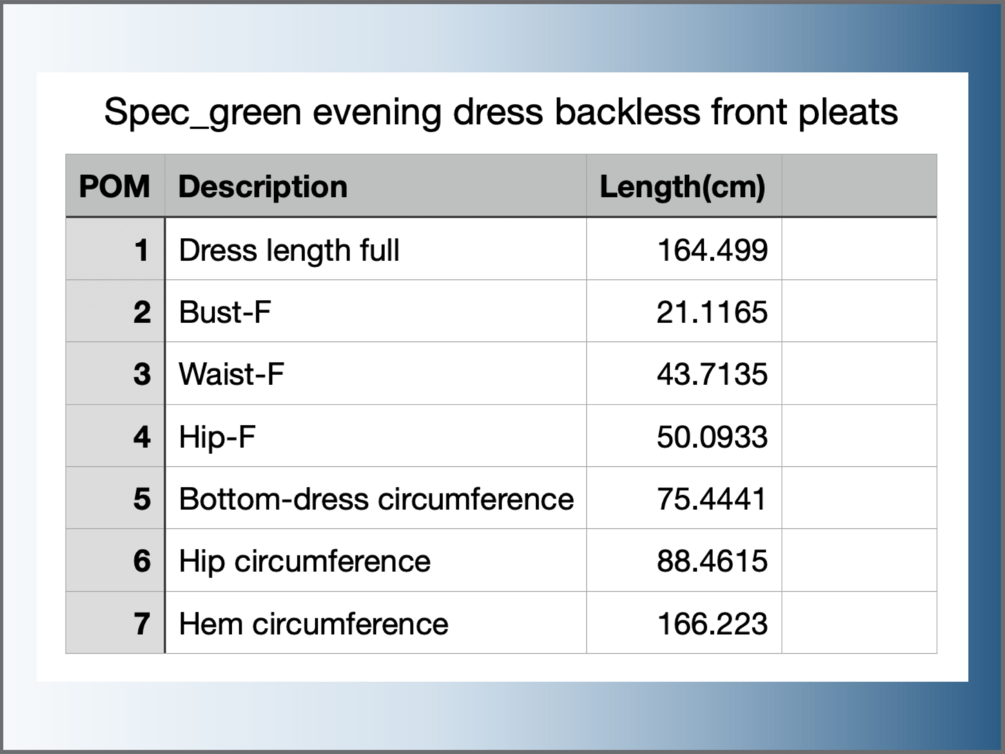Select 'Bottom-dress circumference' cell

pos(376,499)
